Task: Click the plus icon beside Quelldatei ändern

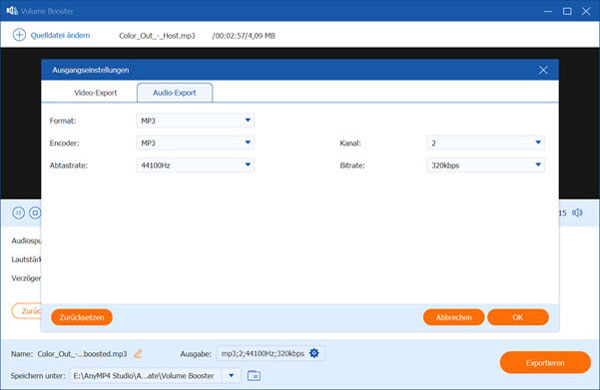Action: click(19, 35)
